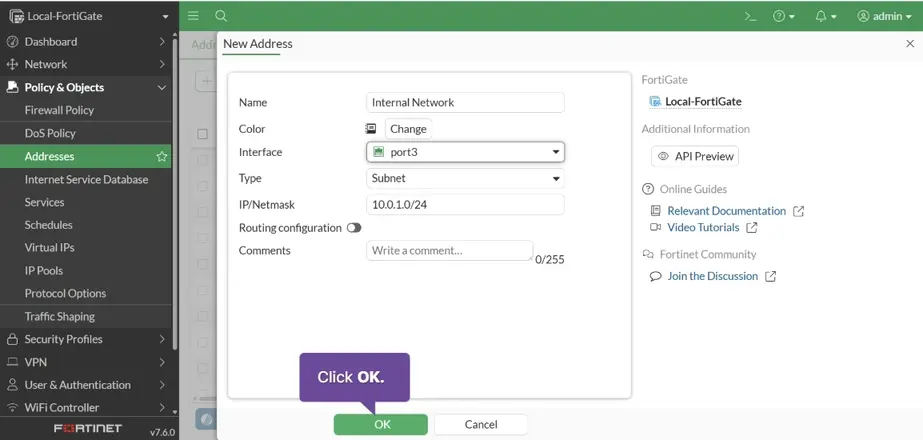
Task: Click the Policy & Objects icon
Action: coord(12,87)
